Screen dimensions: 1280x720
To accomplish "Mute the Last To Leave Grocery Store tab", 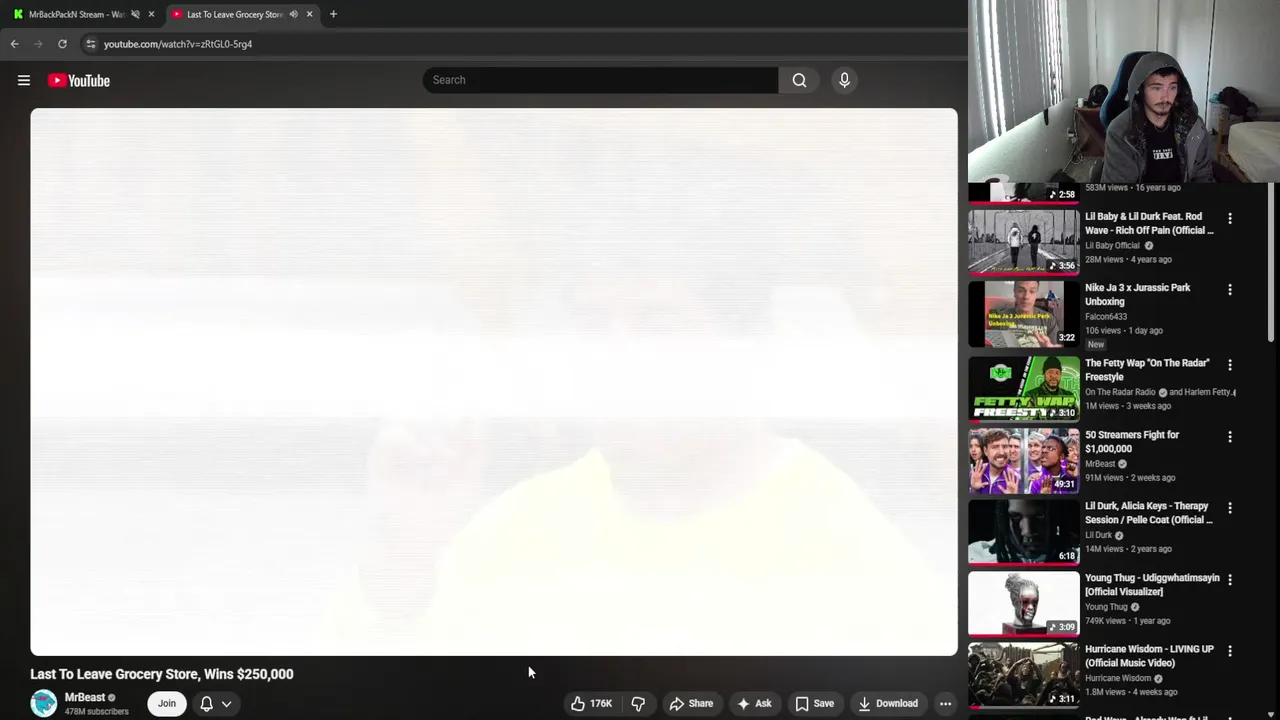I will [x=293, y=14].
